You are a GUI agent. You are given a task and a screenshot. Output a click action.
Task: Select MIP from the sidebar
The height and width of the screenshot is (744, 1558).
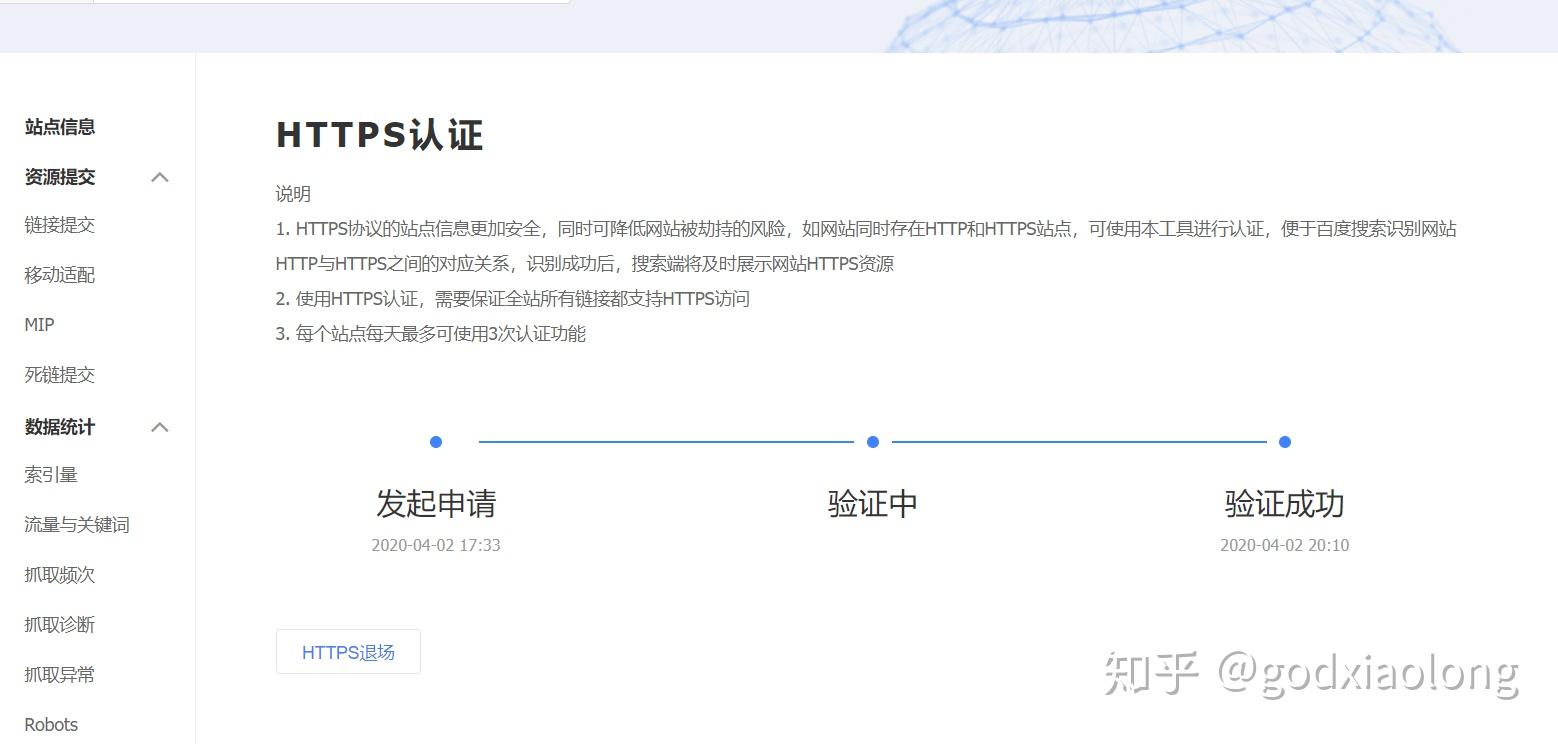pyautogui.click(x=38, y=324)
